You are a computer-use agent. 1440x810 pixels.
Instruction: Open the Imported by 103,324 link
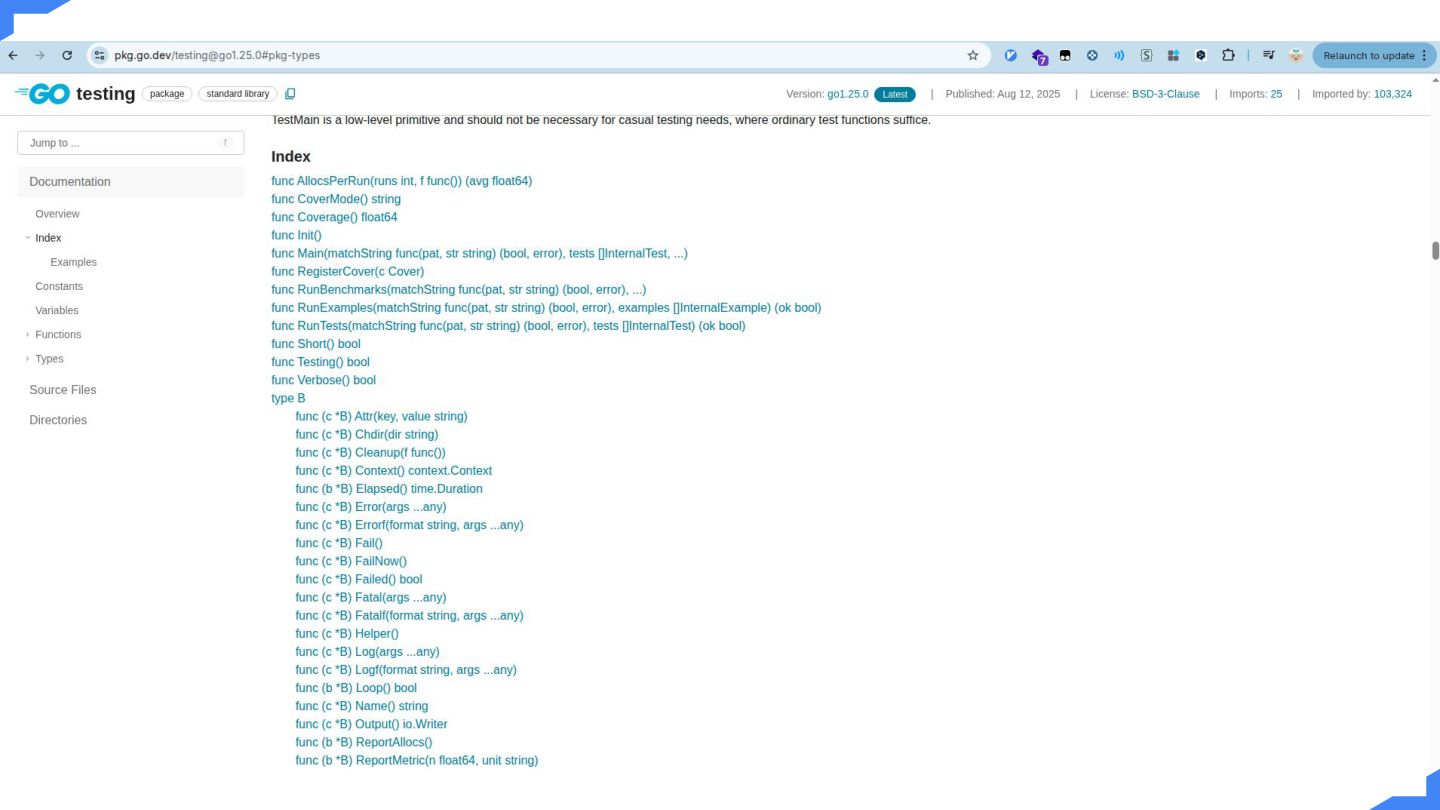[1362, 94]
